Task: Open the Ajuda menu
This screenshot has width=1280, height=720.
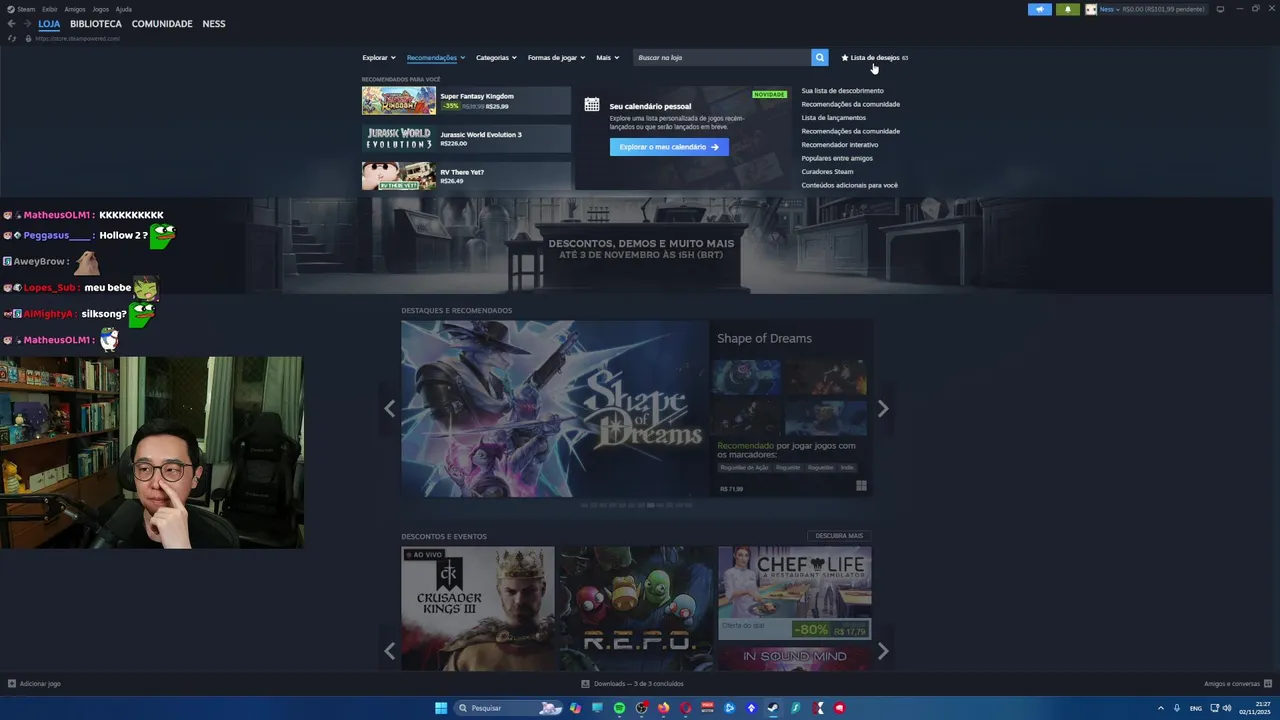Action: 124,9
